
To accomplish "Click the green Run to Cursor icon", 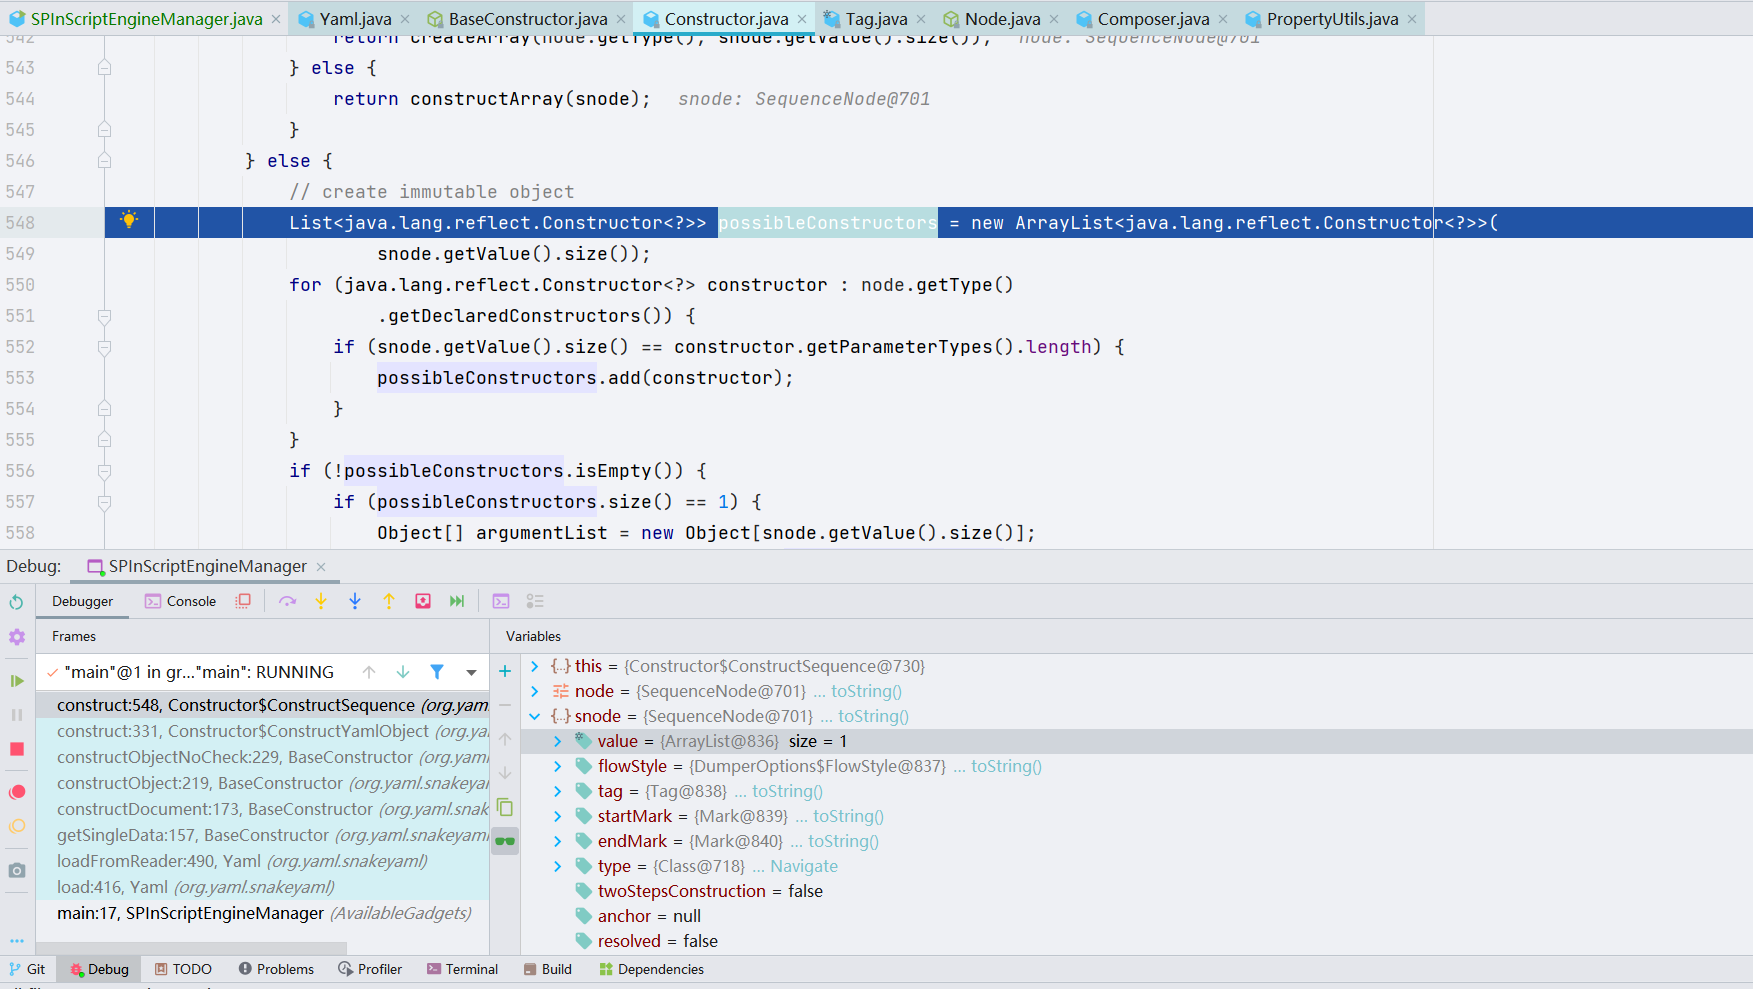I will [x=457, y=601].
